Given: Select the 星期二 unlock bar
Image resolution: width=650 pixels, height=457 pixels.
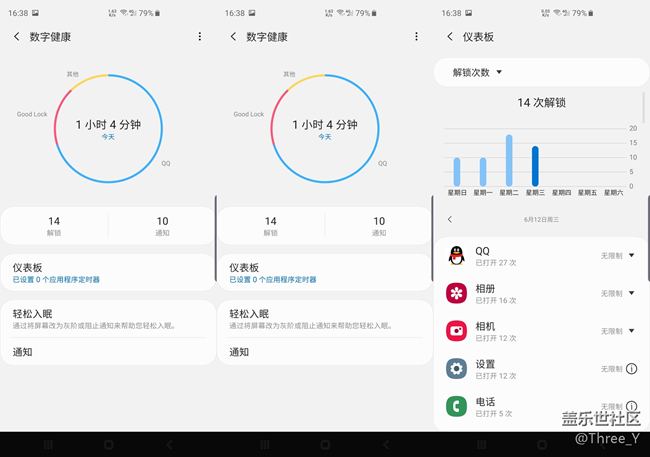Looking at the screenshot, I should coord(509,160).
